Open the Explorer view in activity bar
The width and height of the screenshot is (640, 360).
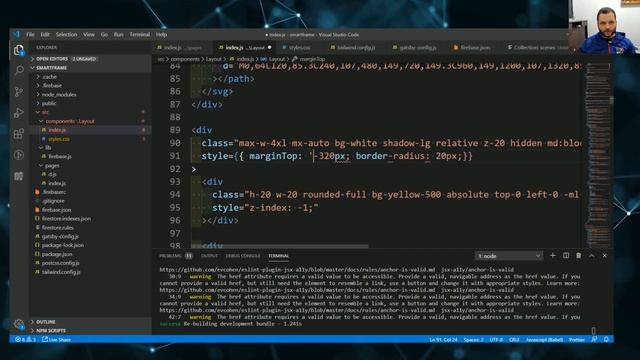18,51
